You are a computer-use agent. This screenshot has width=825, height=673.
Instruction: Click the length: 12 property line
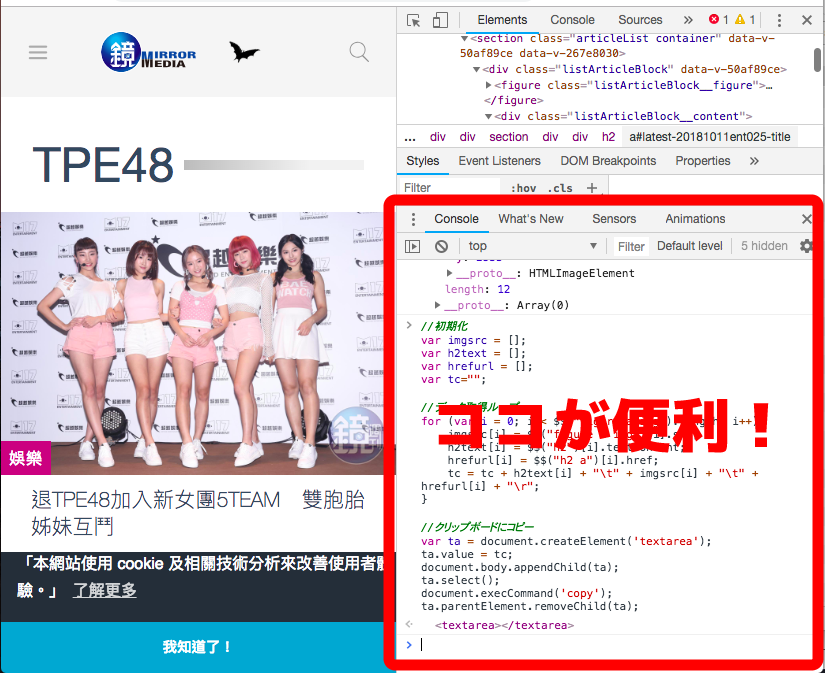[477, 289]
